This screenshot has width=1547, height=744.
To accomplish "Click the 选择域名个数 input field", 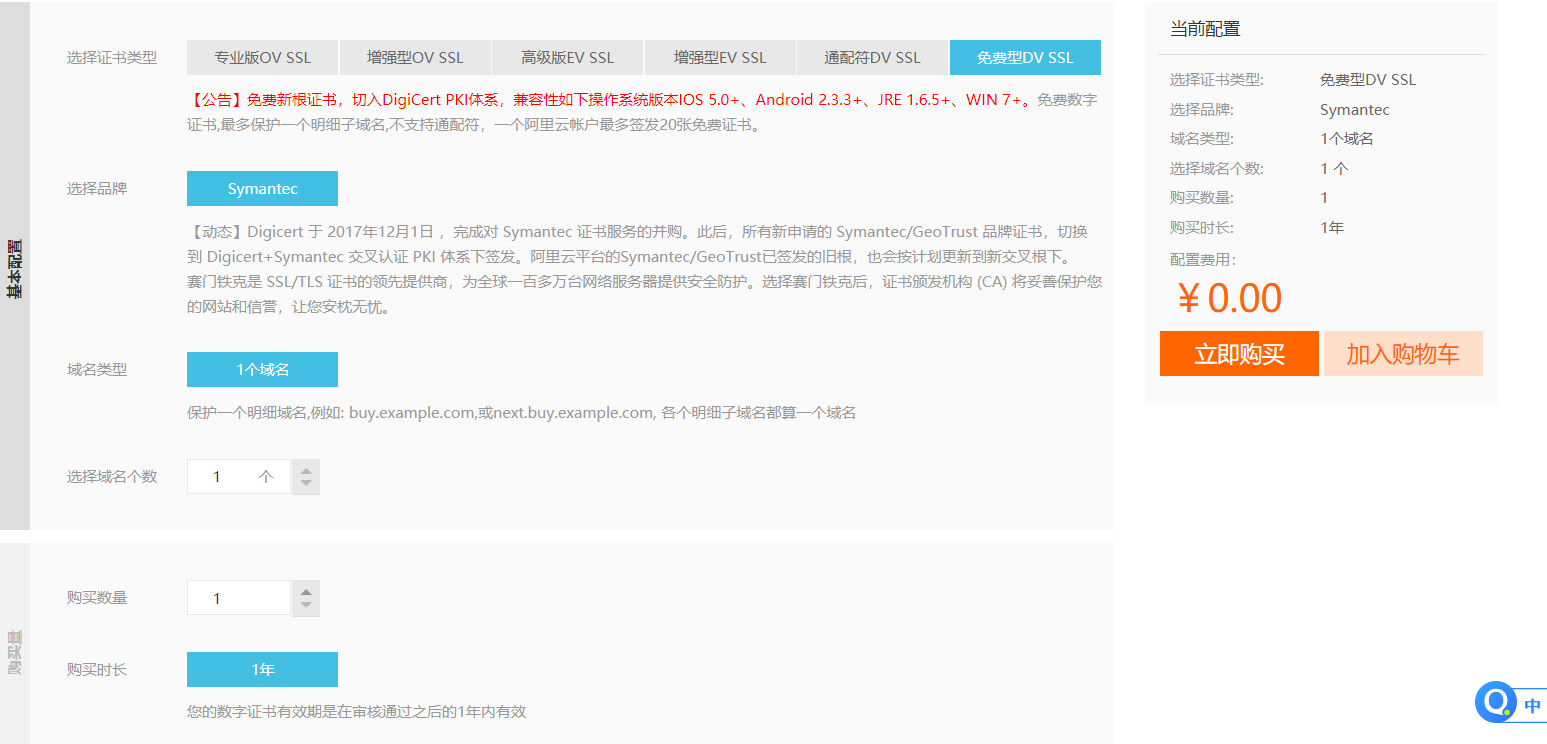I will point(240,476).
